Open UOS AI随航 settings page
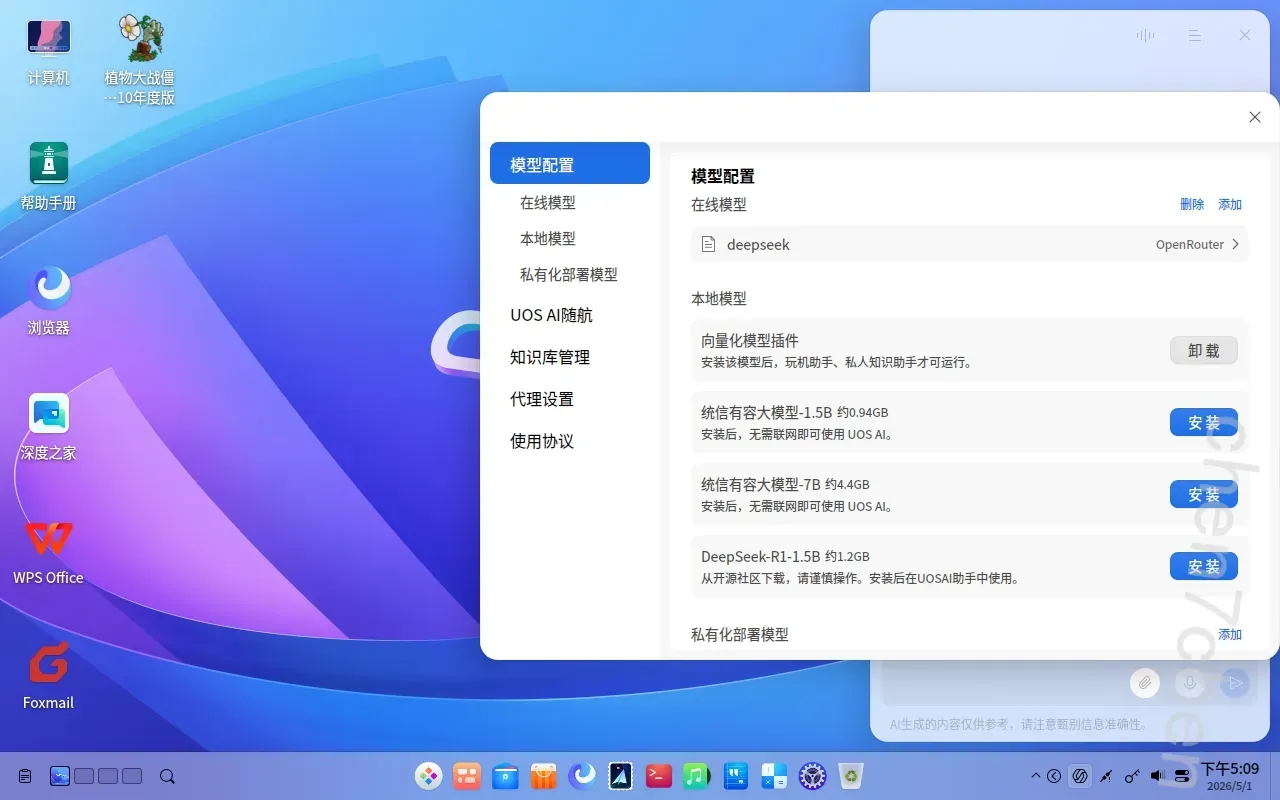 pos(551,315)
